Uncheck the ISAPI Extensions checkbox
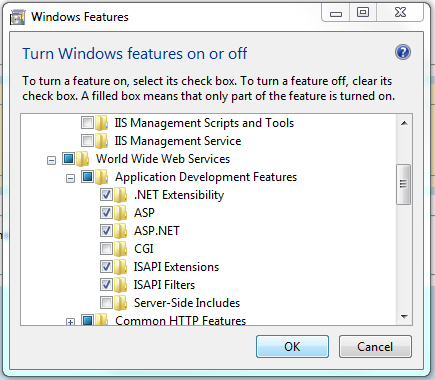The width and height of the screenshot is (435, 380). [x=106, y=266]
